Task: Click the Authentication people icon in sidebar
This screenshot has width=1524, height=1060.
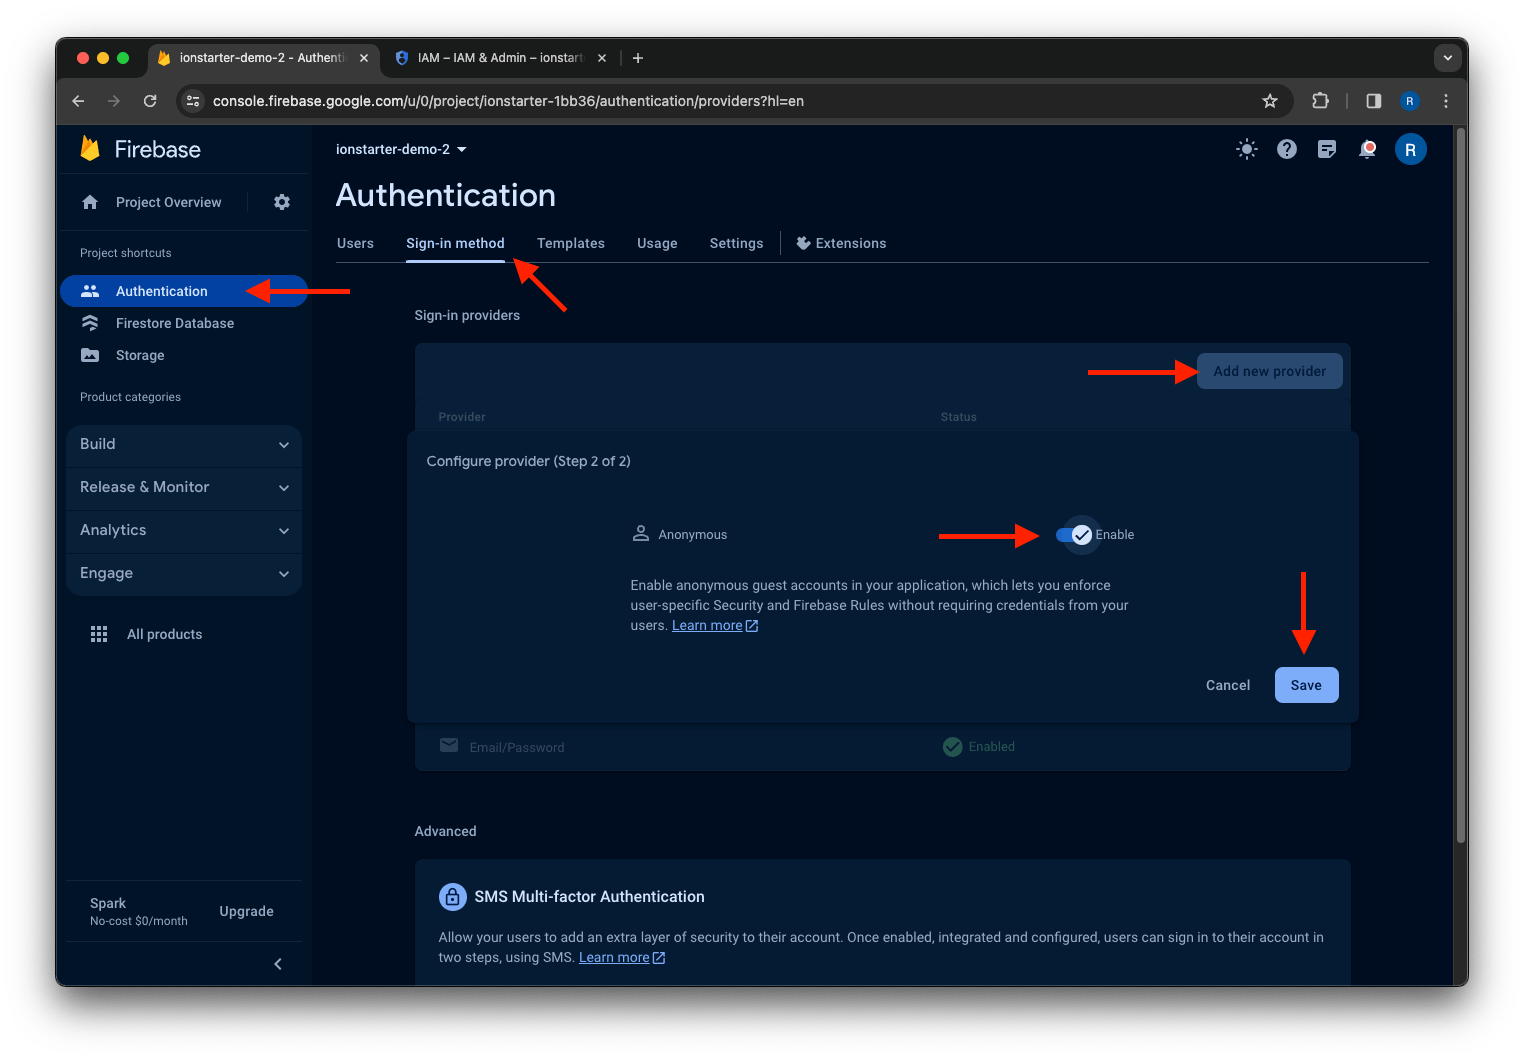Action: pos(90,291)
